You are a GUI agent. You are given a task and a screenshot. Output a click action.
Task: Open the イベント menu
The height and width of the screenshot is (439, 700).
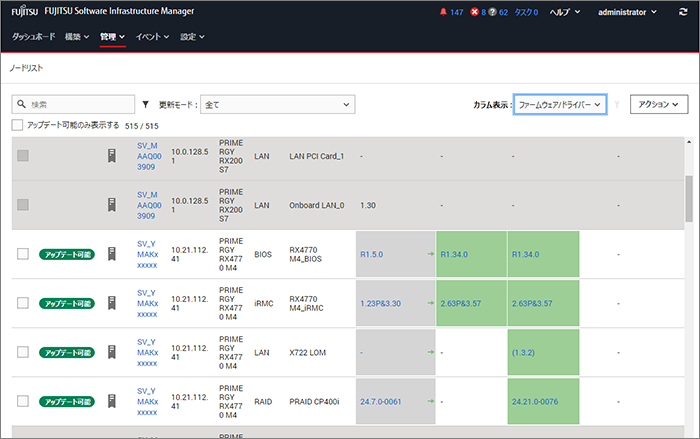coord(152,37)
